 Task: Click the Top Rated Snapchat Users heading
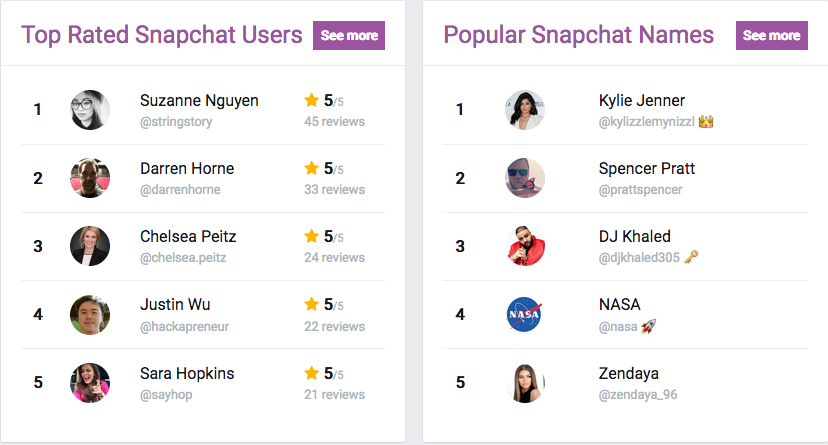162,35
